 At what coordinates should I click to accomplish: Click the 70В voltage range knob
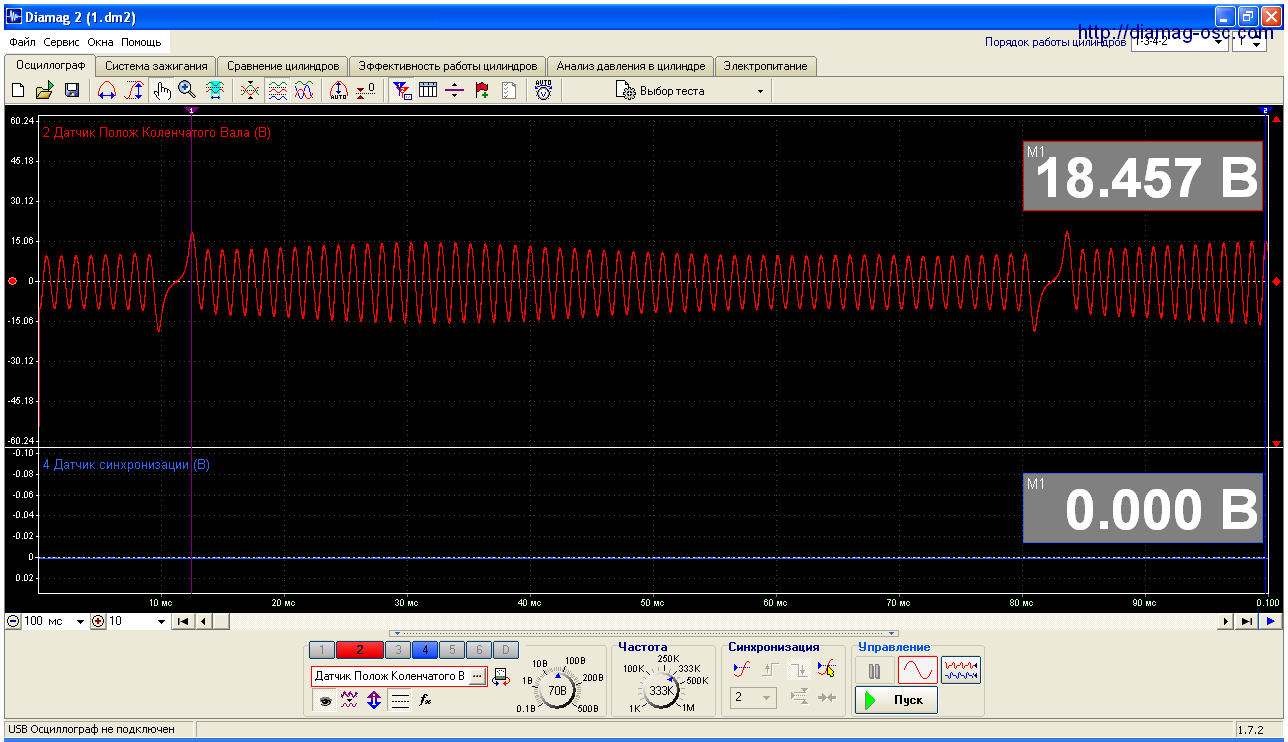point(558,689)
